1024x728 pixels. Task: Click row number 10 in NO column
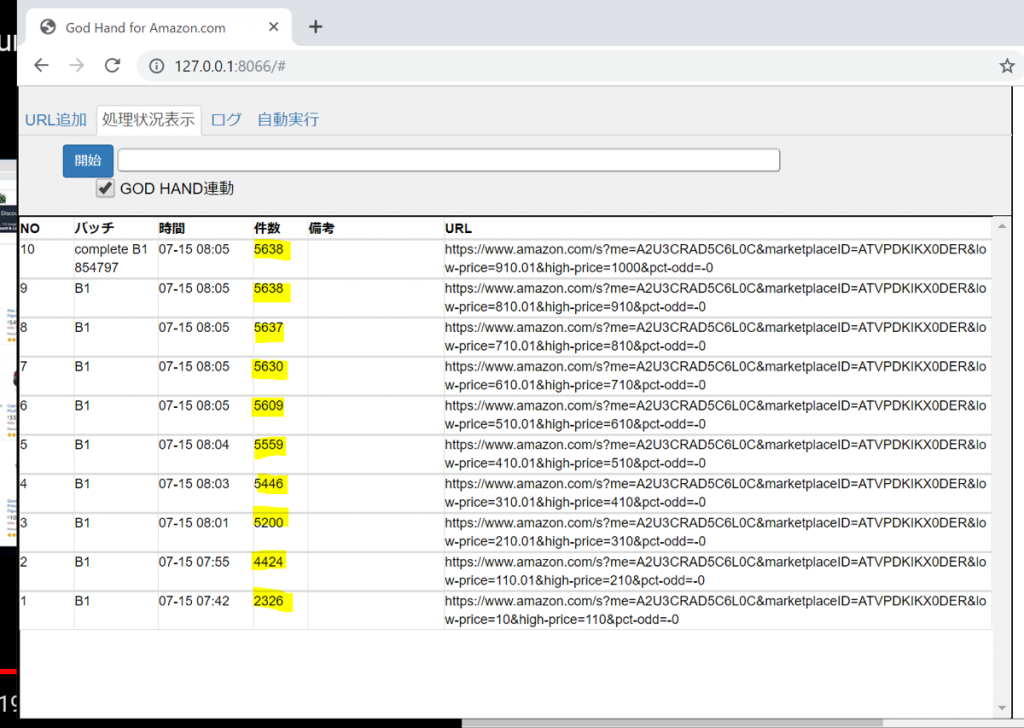(27, 249)
